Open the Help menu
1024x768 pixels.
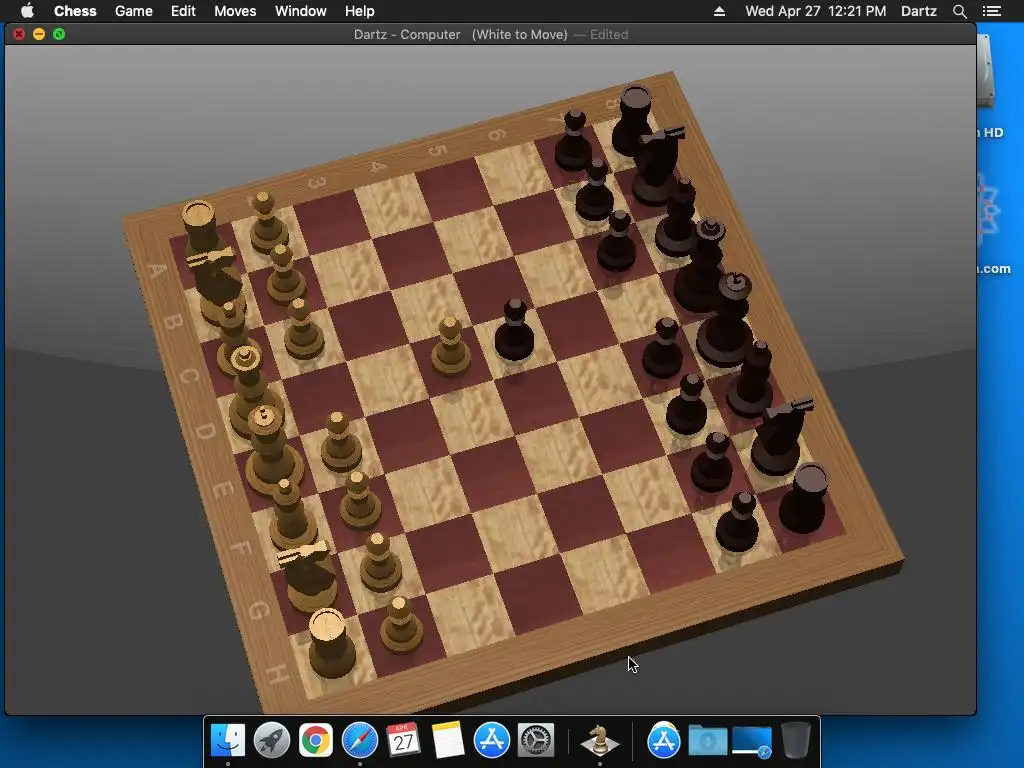[359, 11]
